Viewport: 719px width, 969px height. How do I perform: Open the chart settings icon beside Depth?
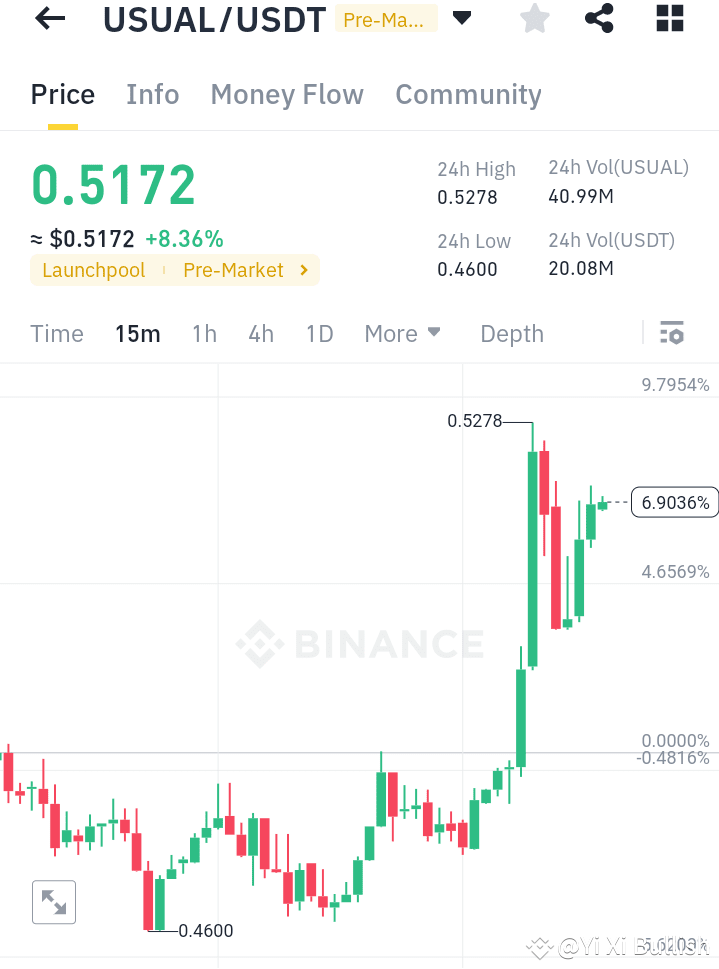pos(672,333)
